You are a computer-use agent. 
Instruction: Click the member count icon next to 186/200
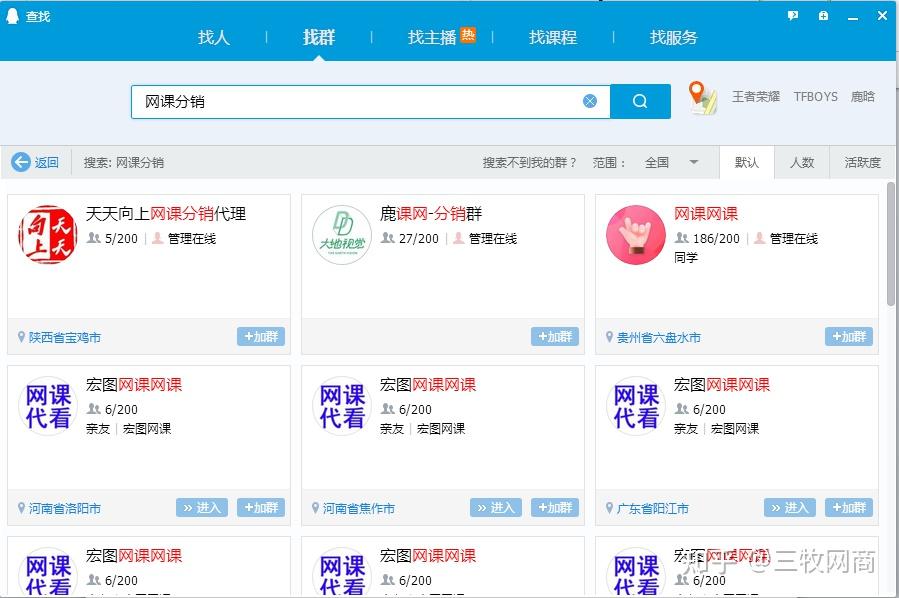[x=682, y=237]
